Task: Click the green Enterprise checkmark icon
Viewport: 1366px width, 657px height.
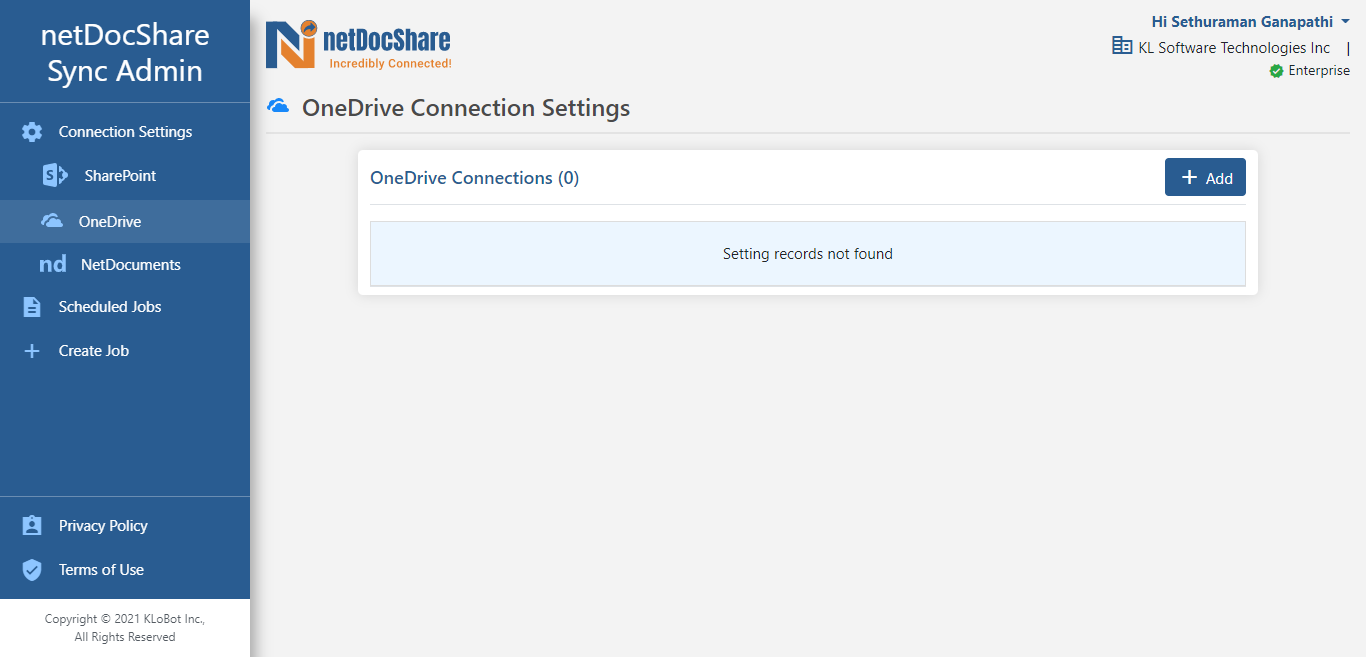Action: [x=1276, y=71]
